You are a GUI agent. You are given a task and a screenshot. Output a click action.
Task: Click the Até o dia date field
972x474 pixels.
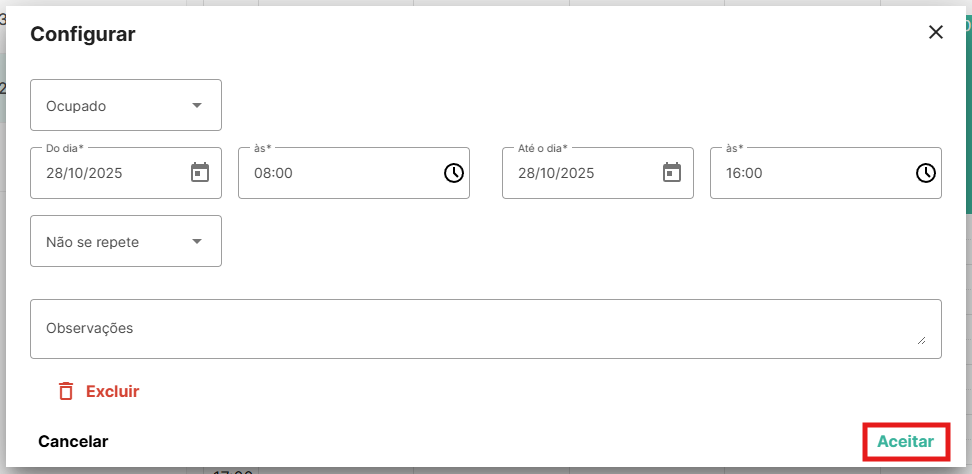pos(580,173)
